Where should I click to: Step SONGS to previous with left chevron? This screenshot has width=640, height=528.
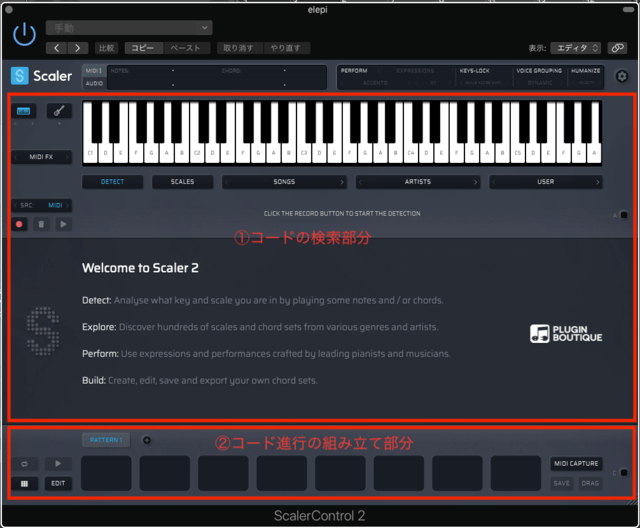[x=227, y=182]
